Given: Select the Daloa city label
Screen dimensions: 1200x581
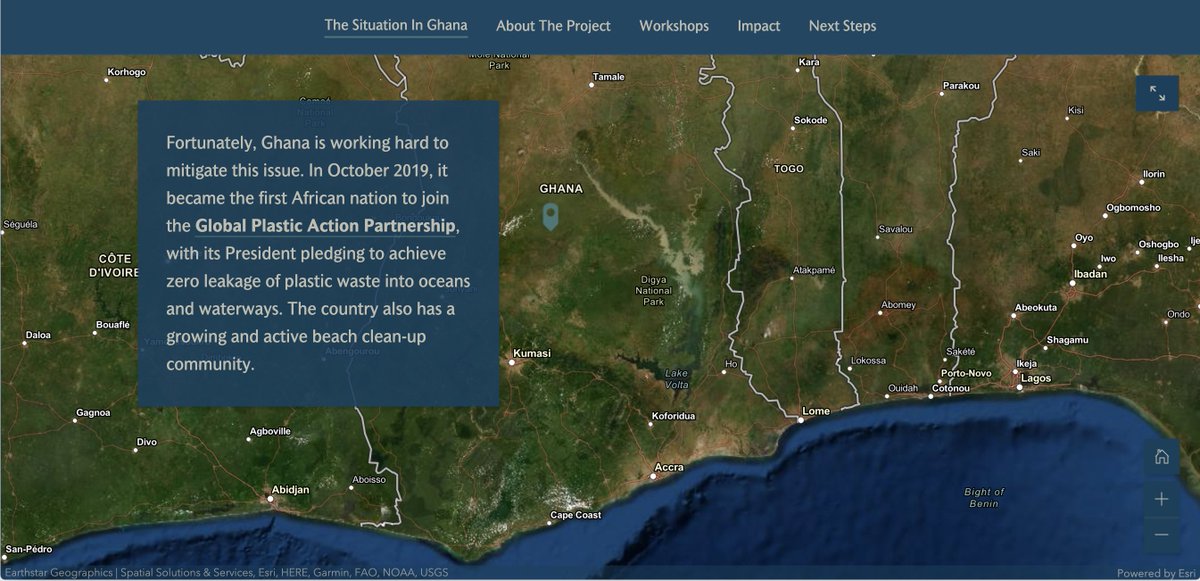Looking at the screenshot, I should (38, 335).
